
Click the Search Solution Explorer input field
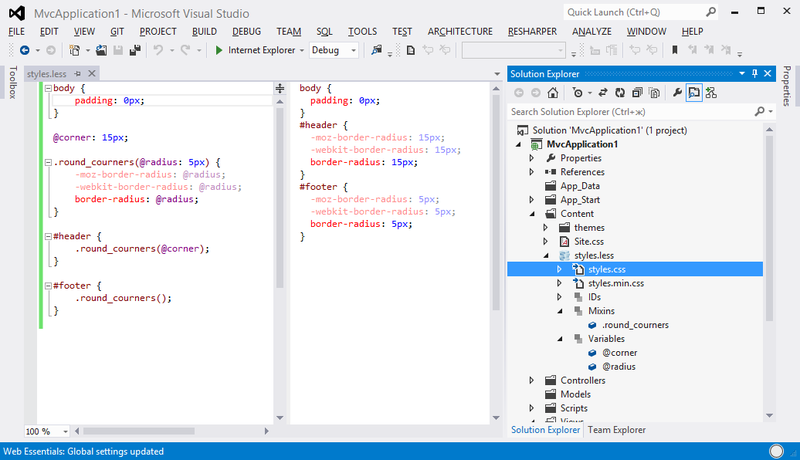pyautogui.click(x=630, y=112)
